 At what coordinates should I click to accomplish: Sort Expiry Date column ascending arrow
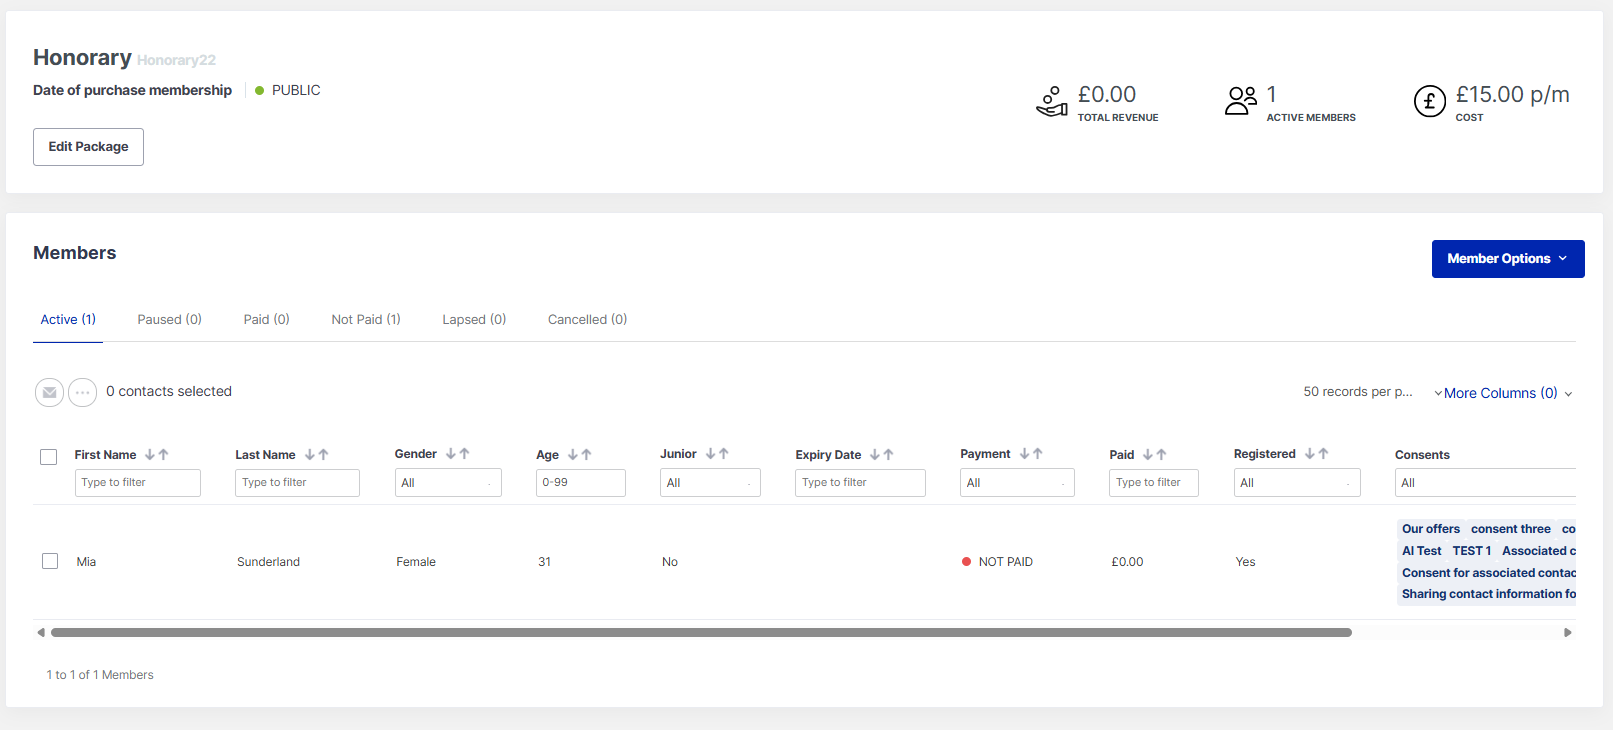(x=888, y=454)
